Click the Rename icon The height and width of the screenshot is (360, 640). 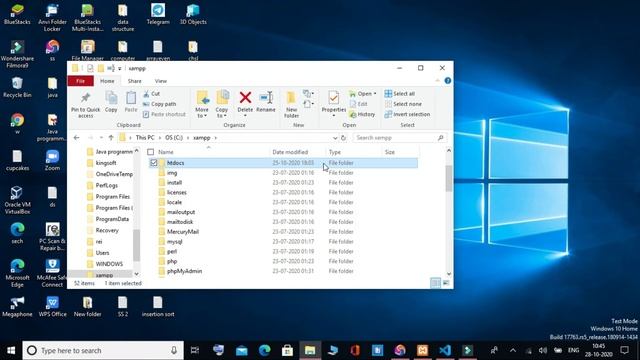pos(266,98)
